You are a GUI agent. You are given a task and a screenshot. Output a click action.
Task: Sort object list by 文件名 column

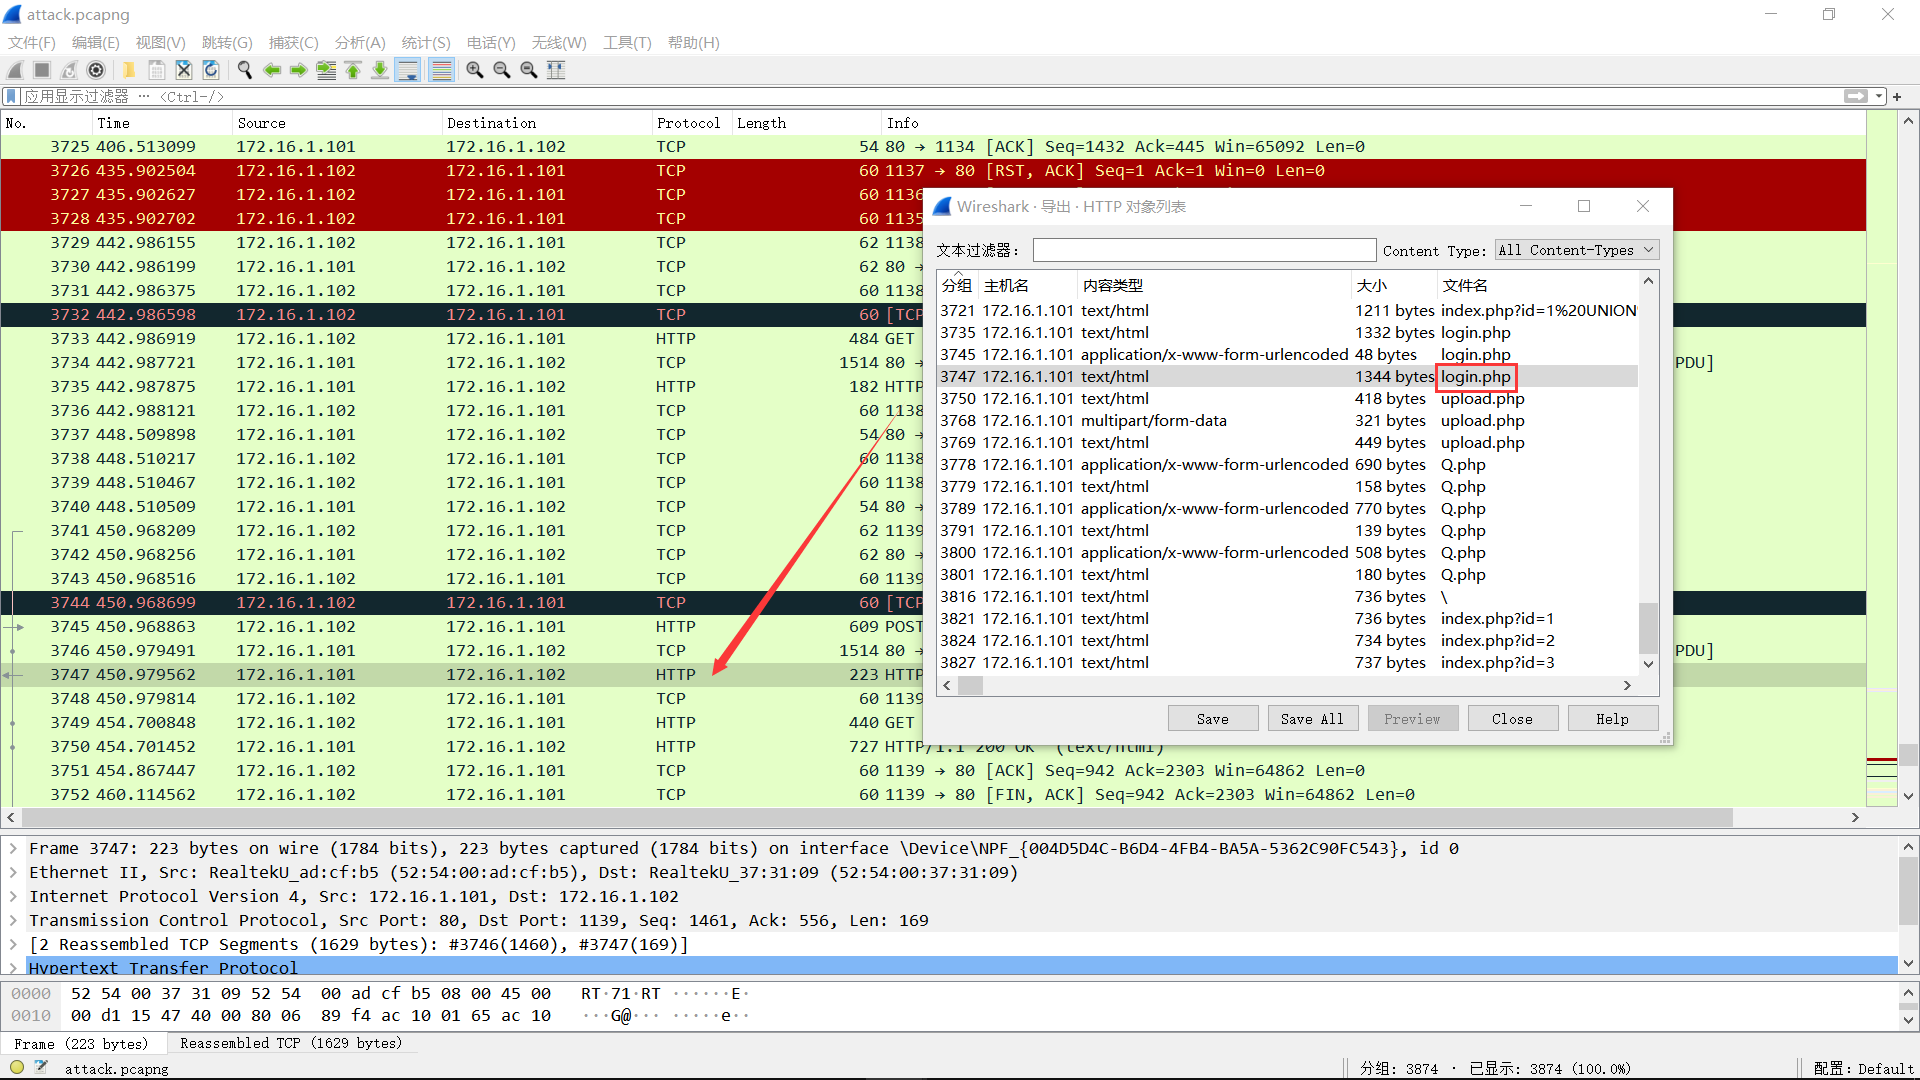[x=1537, y=286]
